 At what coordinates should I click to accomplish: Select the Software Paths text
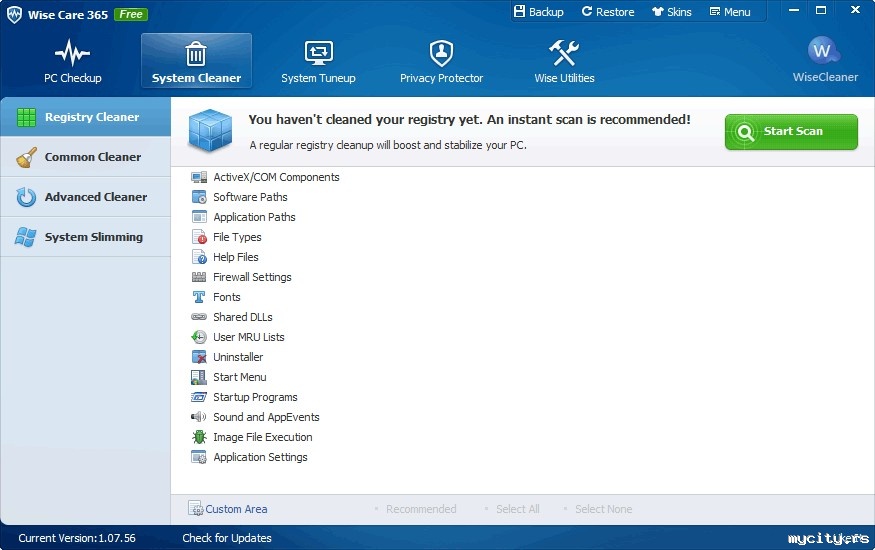250,197
